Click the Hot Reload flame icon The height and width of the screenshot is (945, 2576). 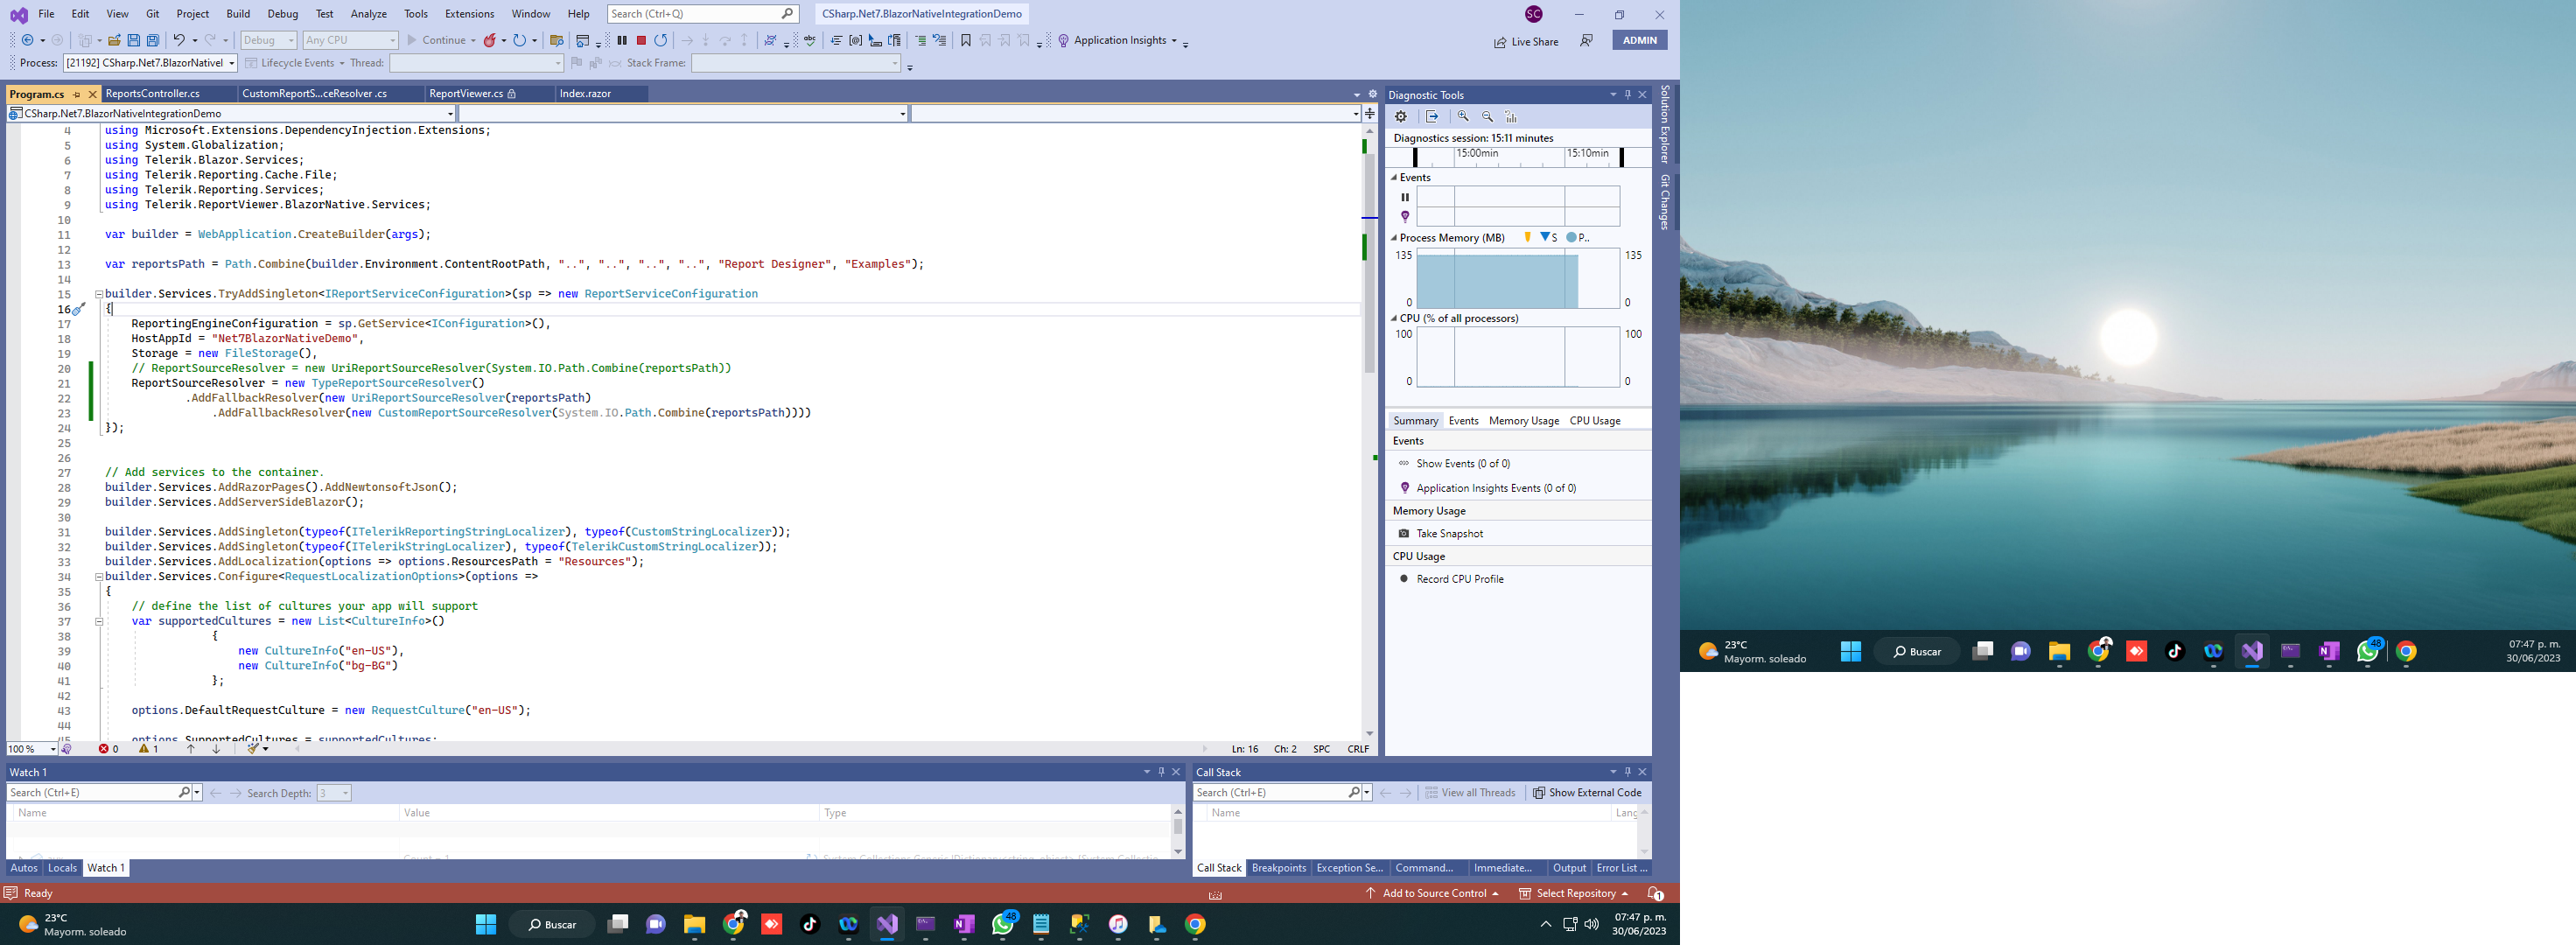pyautogui.click(x=490, y=40)
